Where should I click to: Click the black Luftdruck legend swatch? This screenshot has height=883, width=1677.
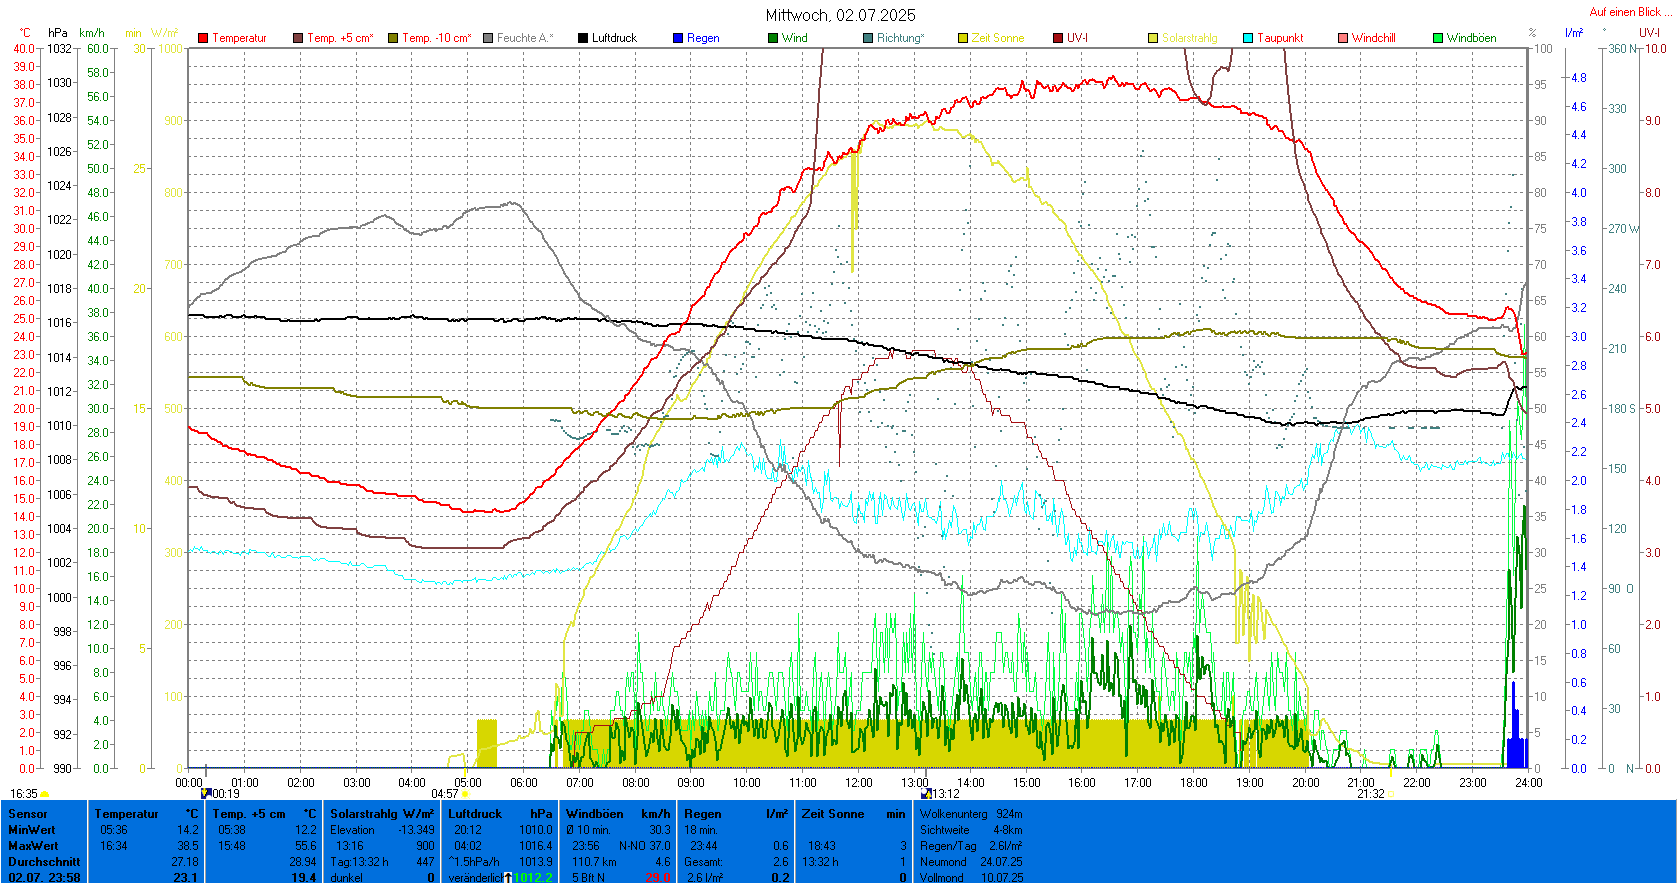[583, 38]
